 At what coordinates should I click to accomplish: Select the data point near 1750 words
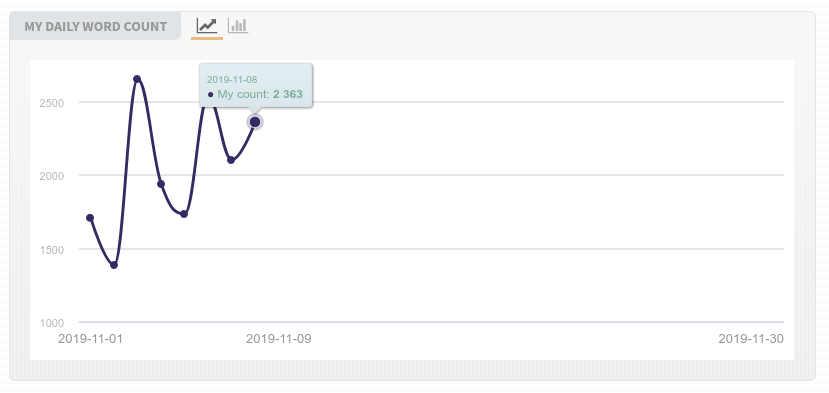(184, 214)
